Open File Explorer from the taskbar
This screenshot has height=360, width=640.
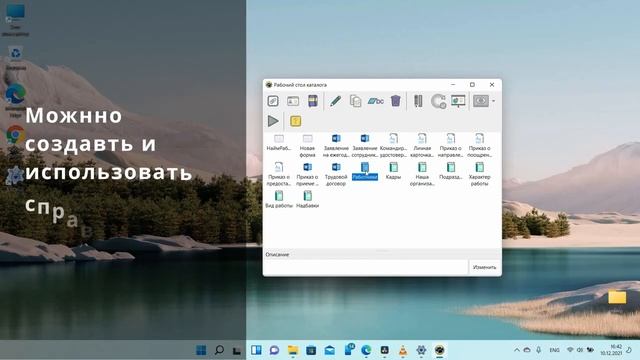click(293, 350)
